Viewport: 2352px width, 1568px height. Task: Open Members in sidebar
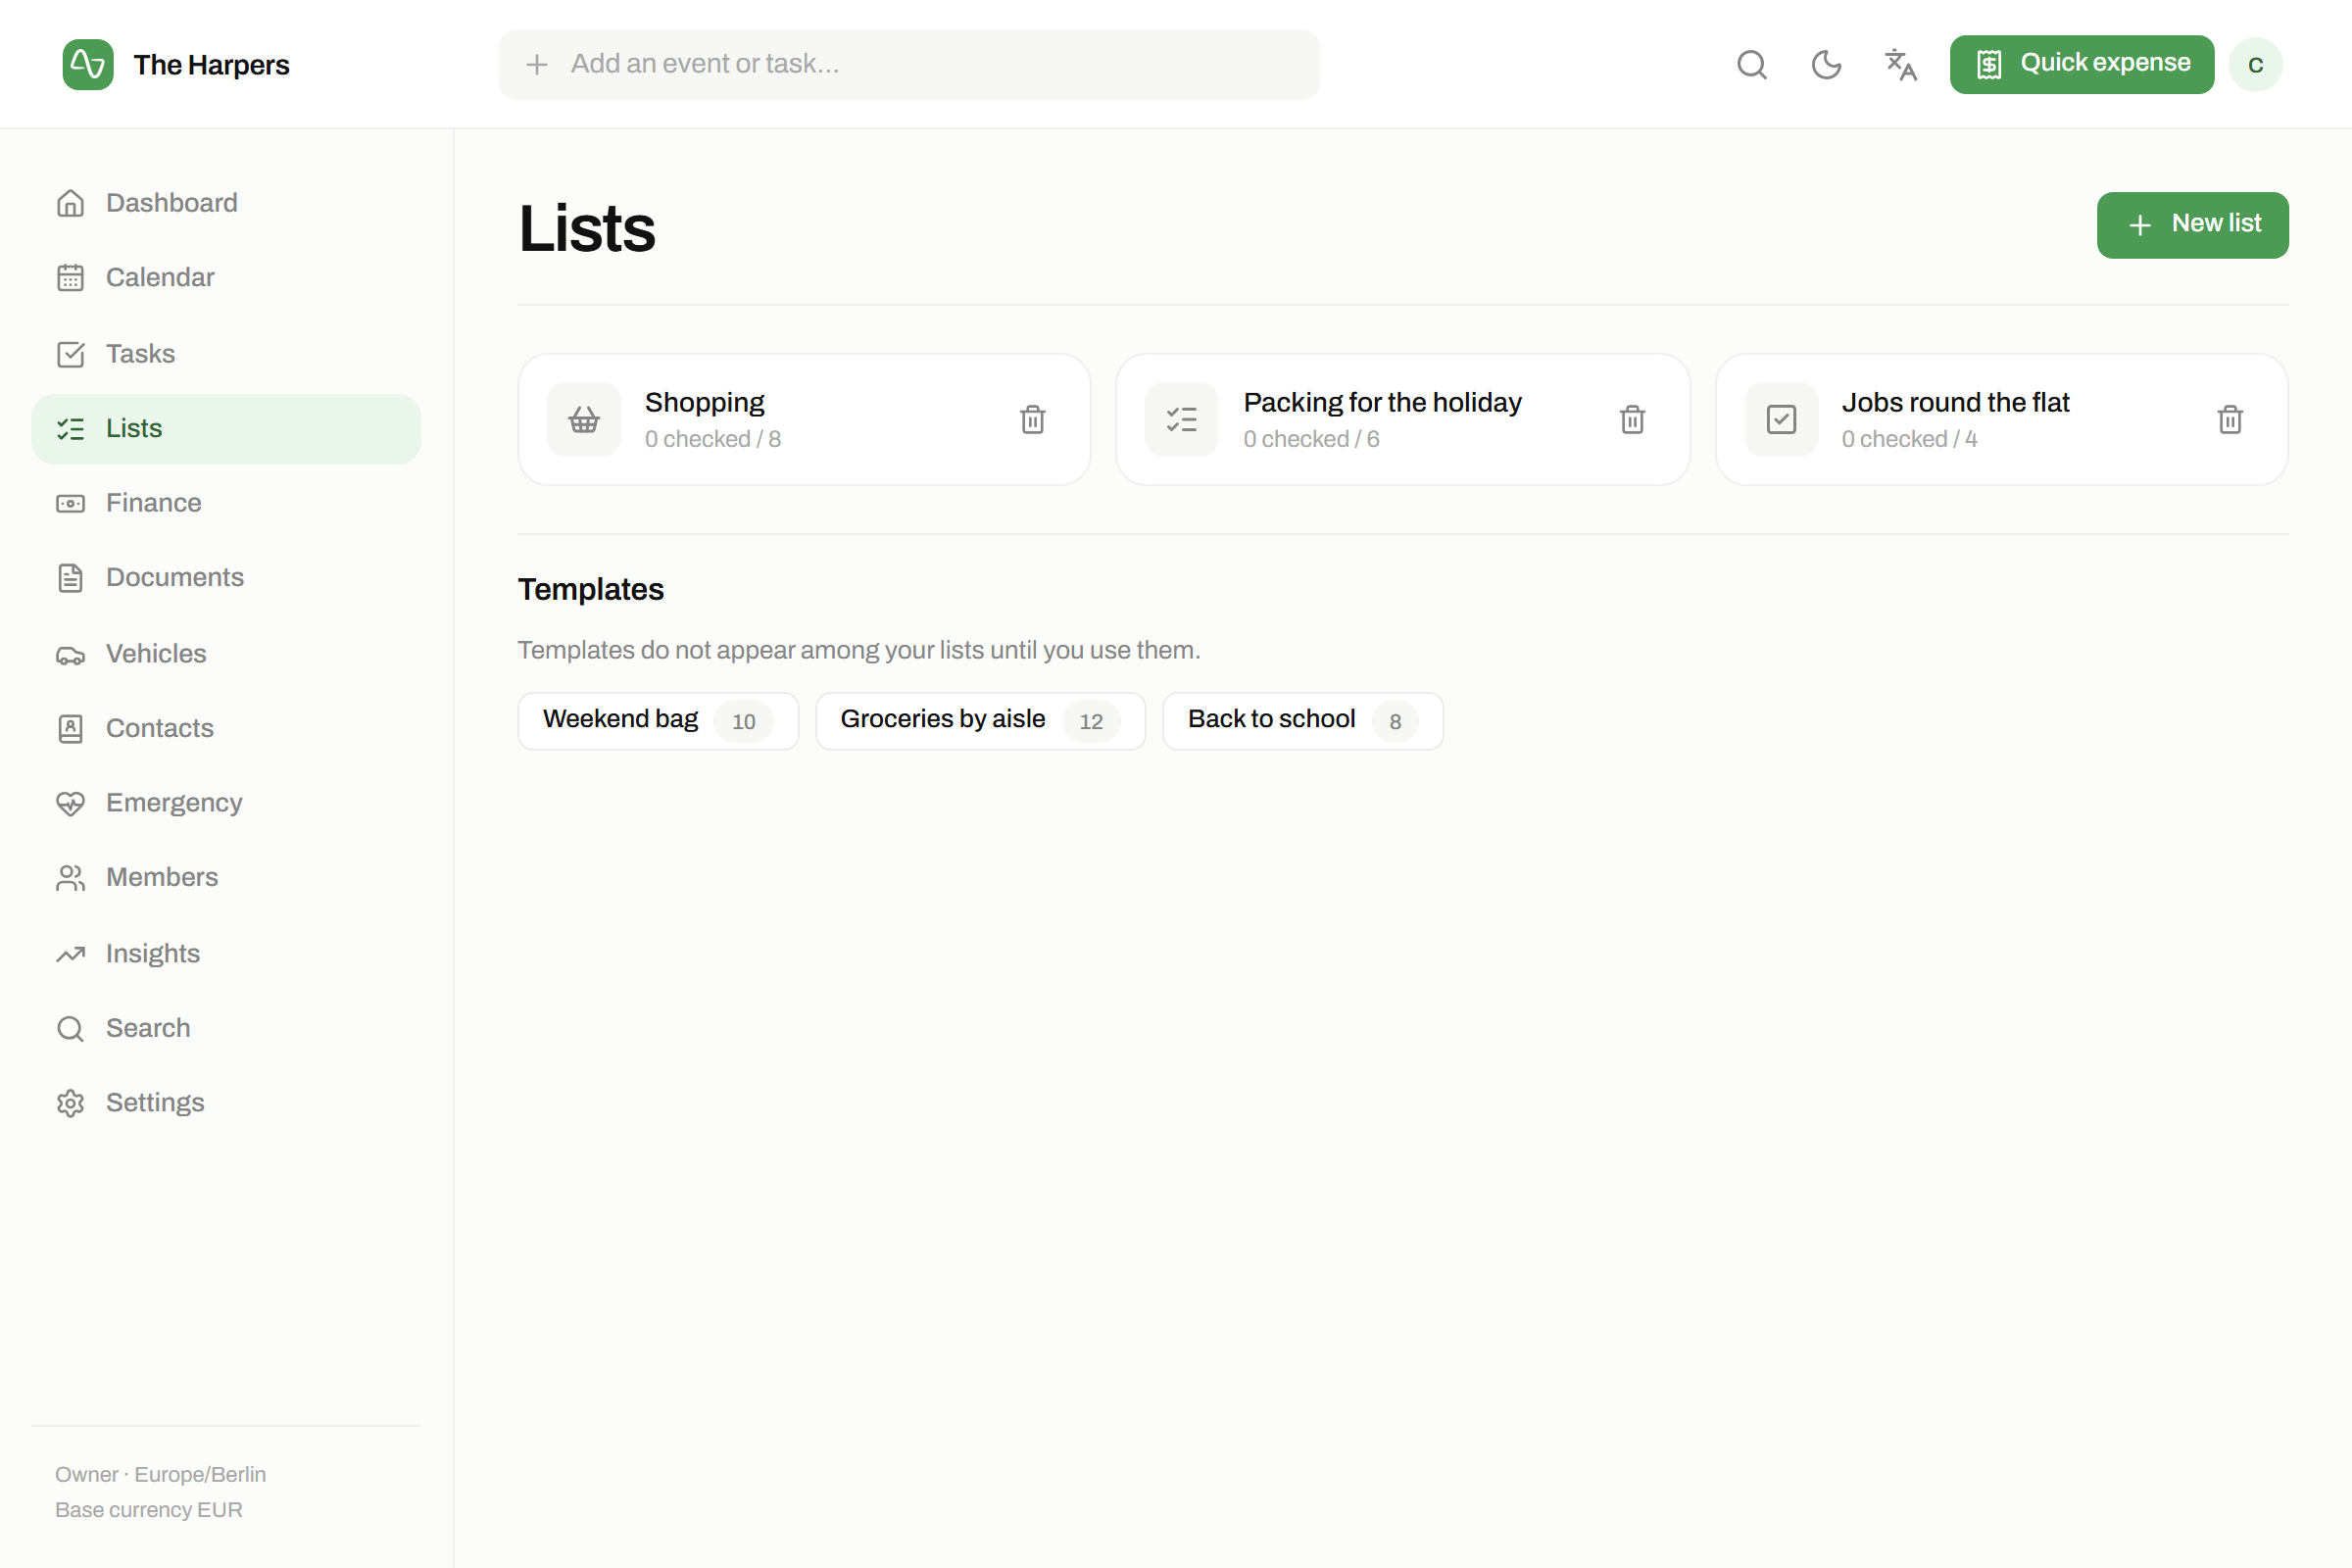tap(226, 878)
